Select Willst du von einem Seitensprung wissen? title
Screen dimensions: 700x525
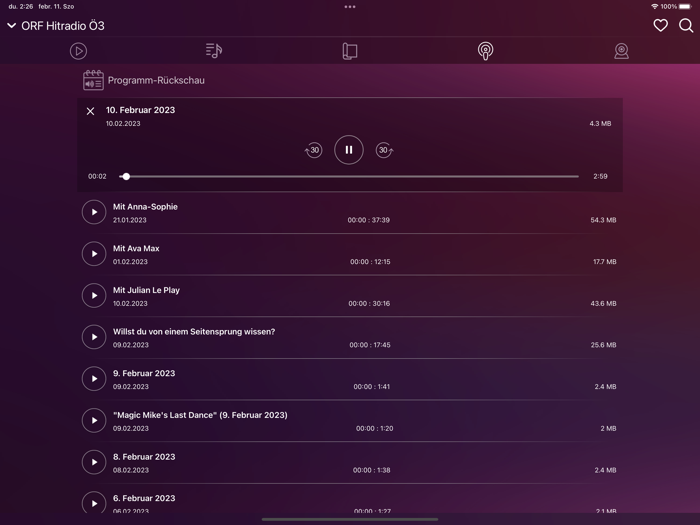click(x=194, y=332)
